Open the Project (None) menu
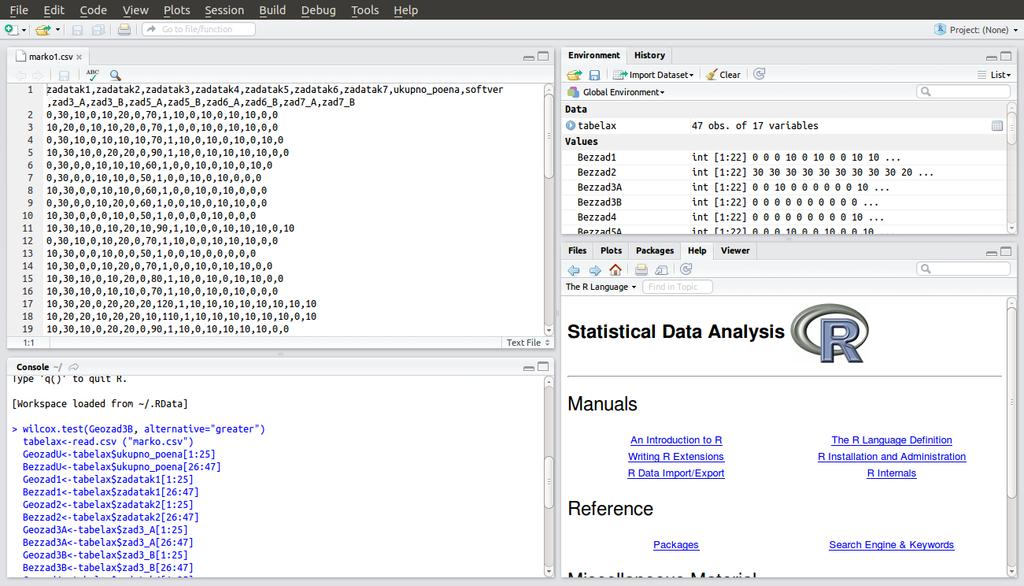Viewport: 1024px width, 586px height. (976, 29)
